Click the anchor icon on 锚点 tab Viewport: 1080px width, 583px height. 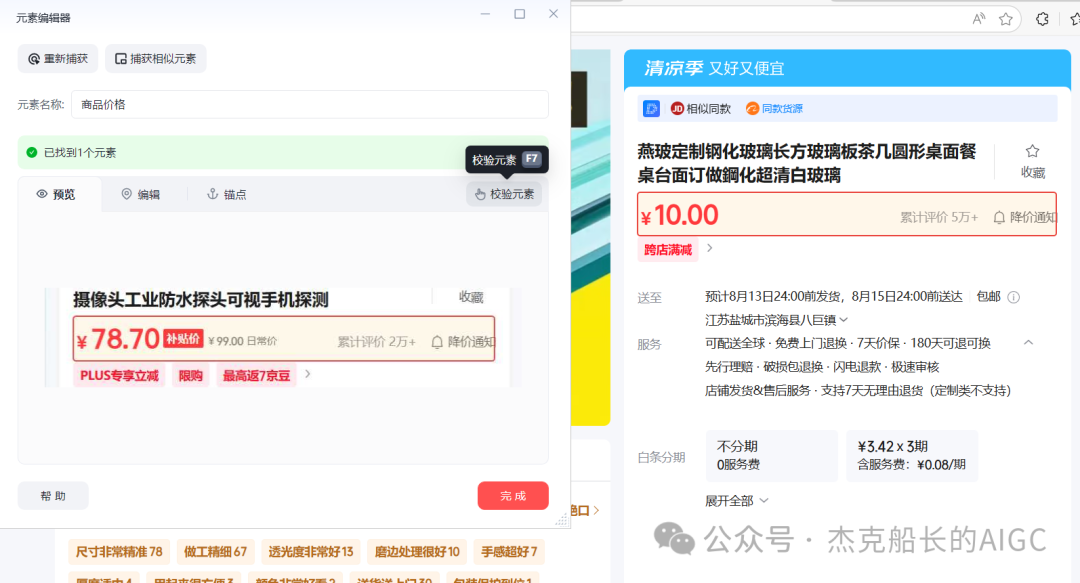(213, 194)
